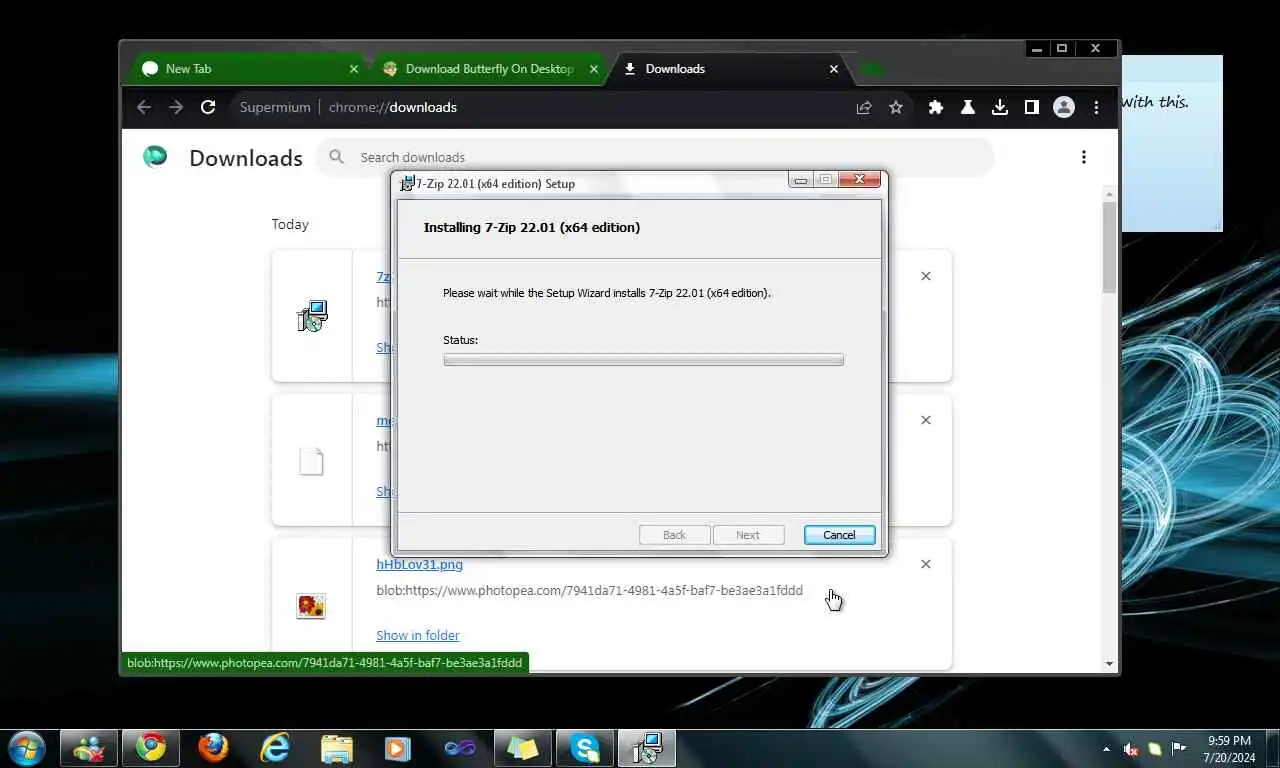Click the 7z installer file icon
Viewport: 1280px width, 768px height.
[312, 316]
